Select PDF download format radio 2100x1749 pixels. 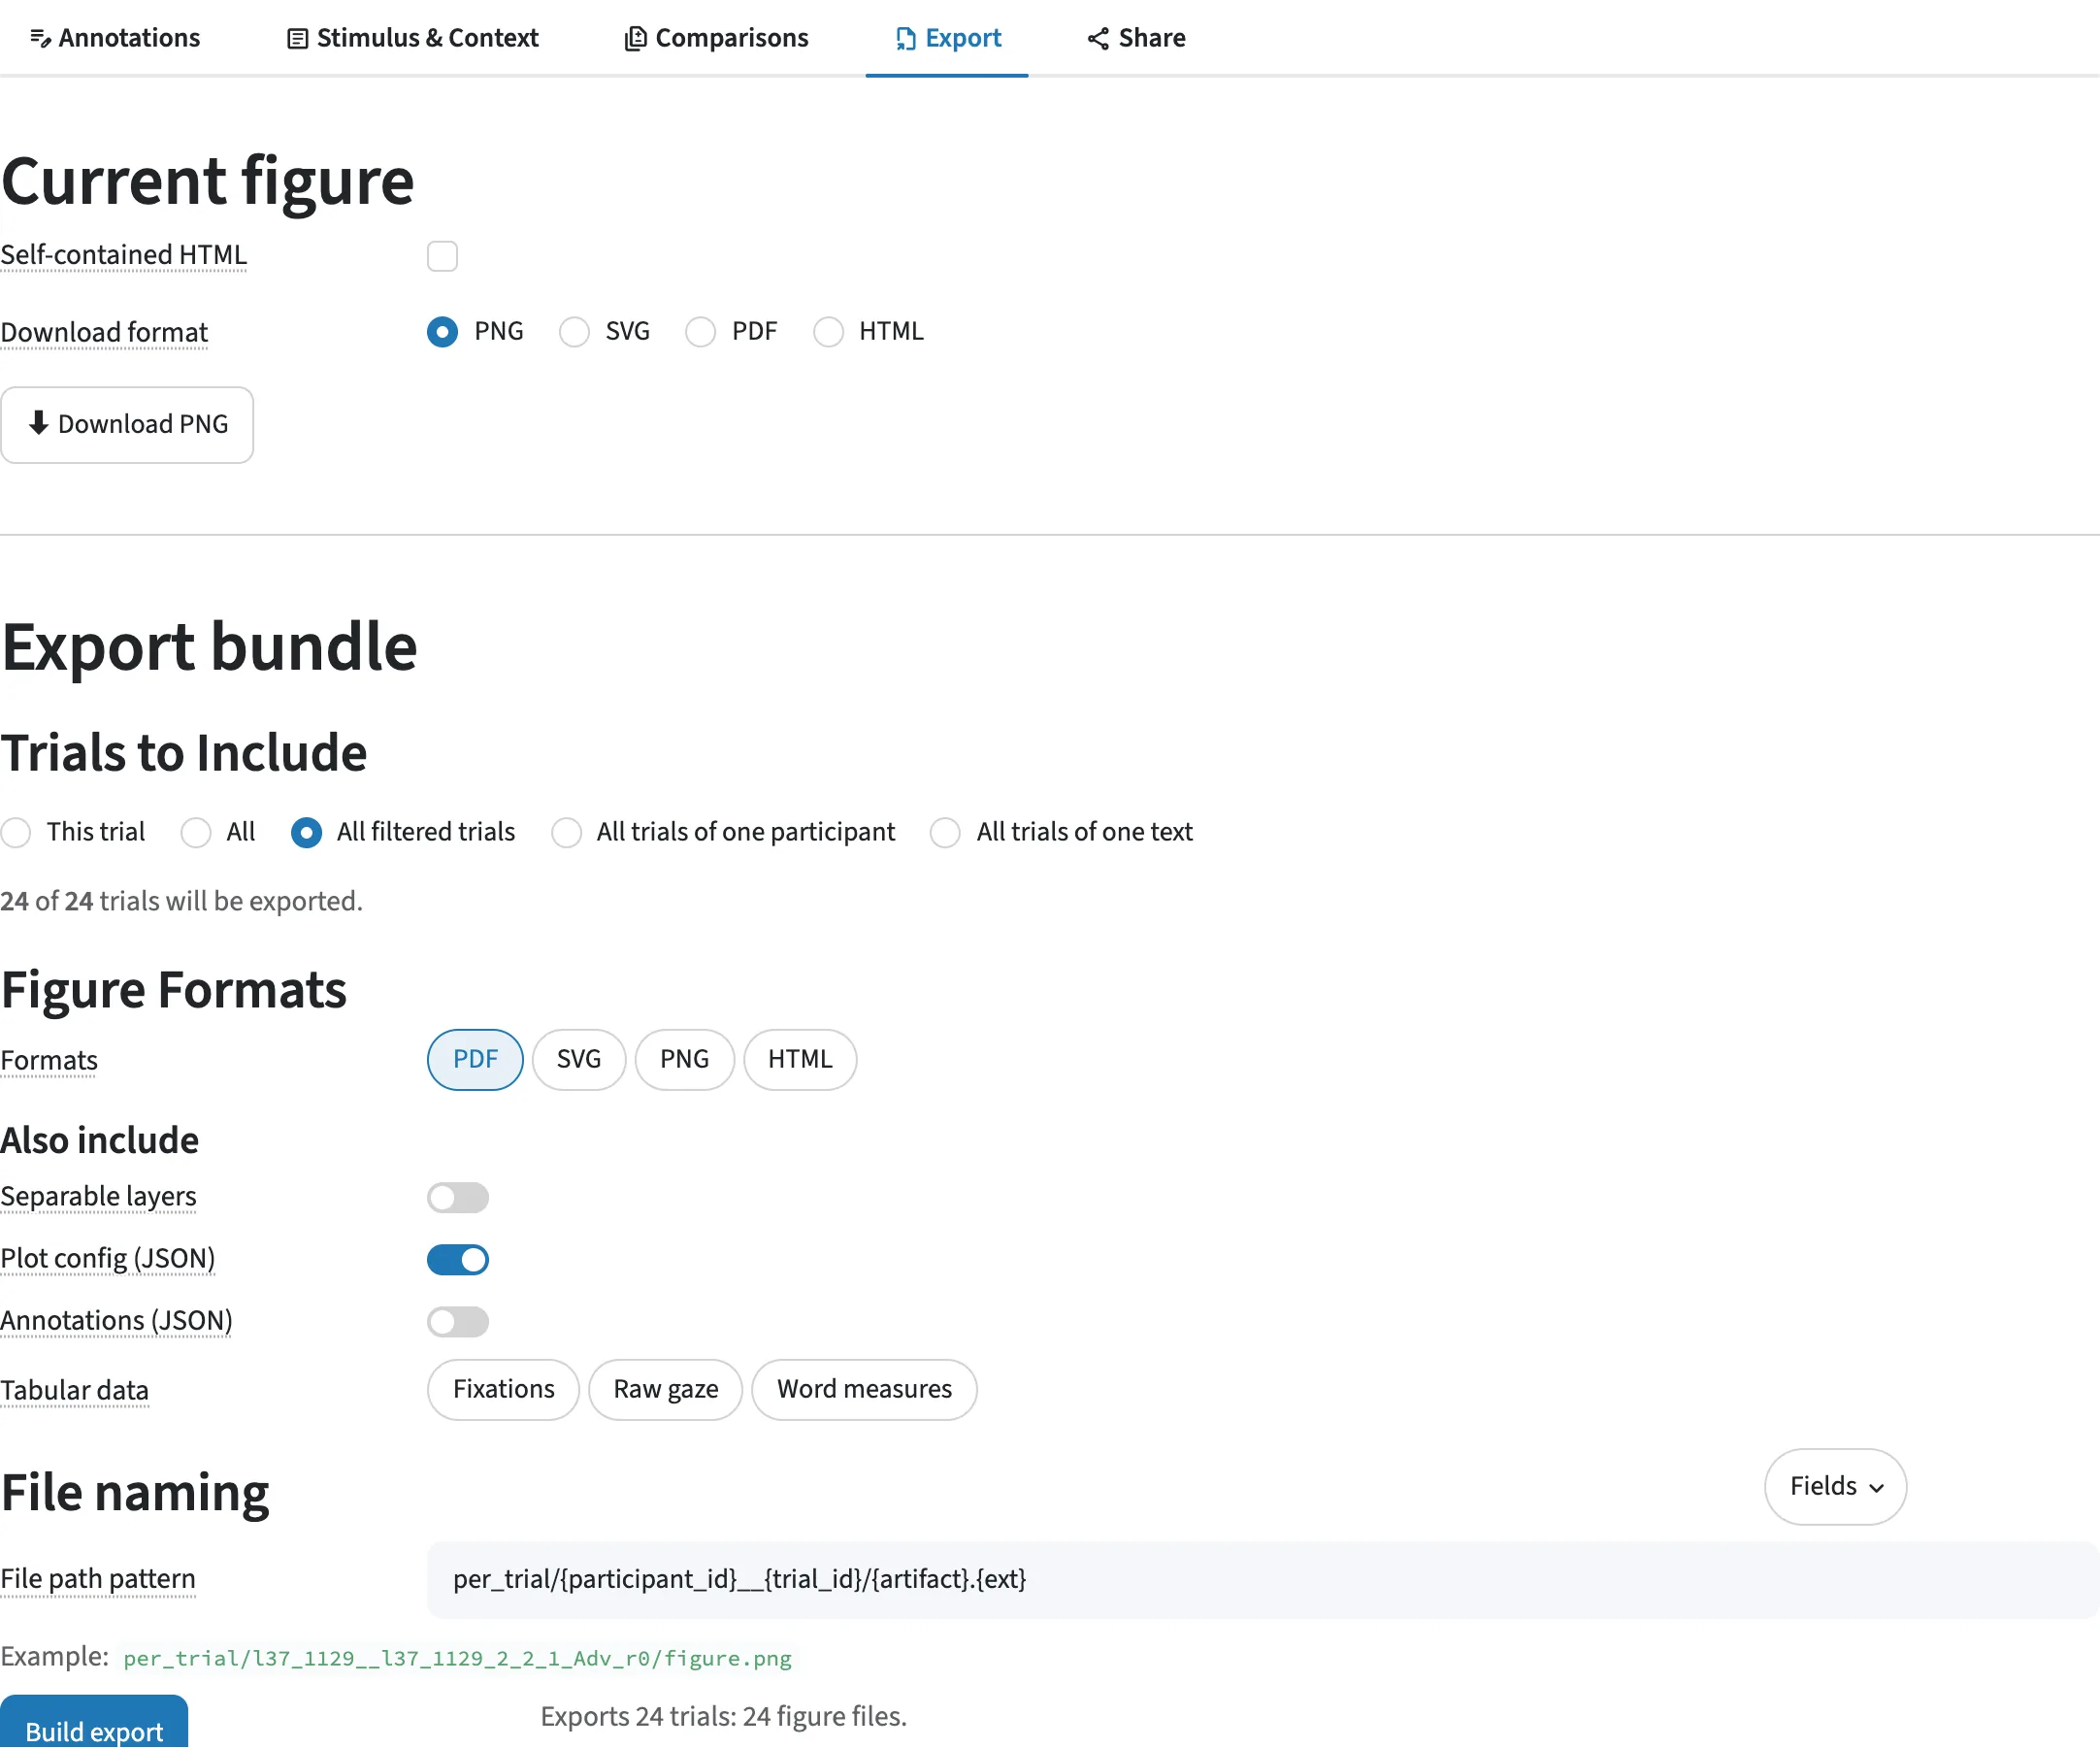[x=700, y=331]
